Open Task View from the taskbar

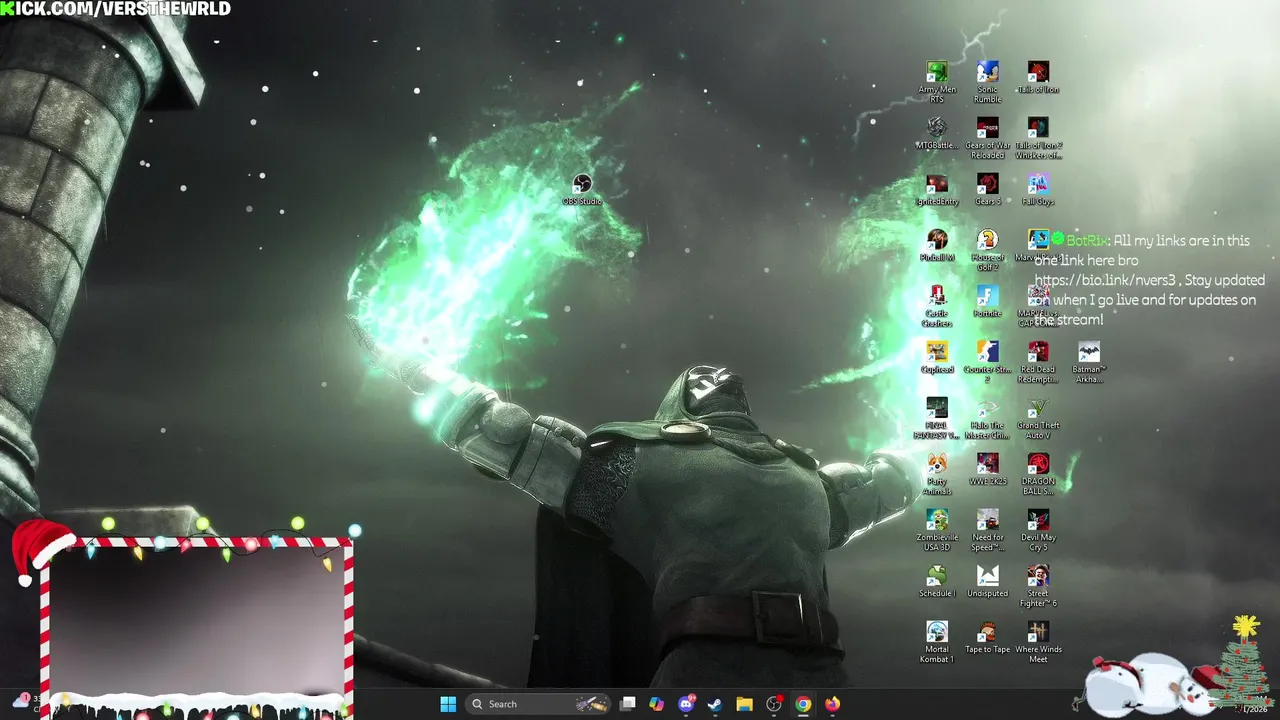click(x=627, y=704)
